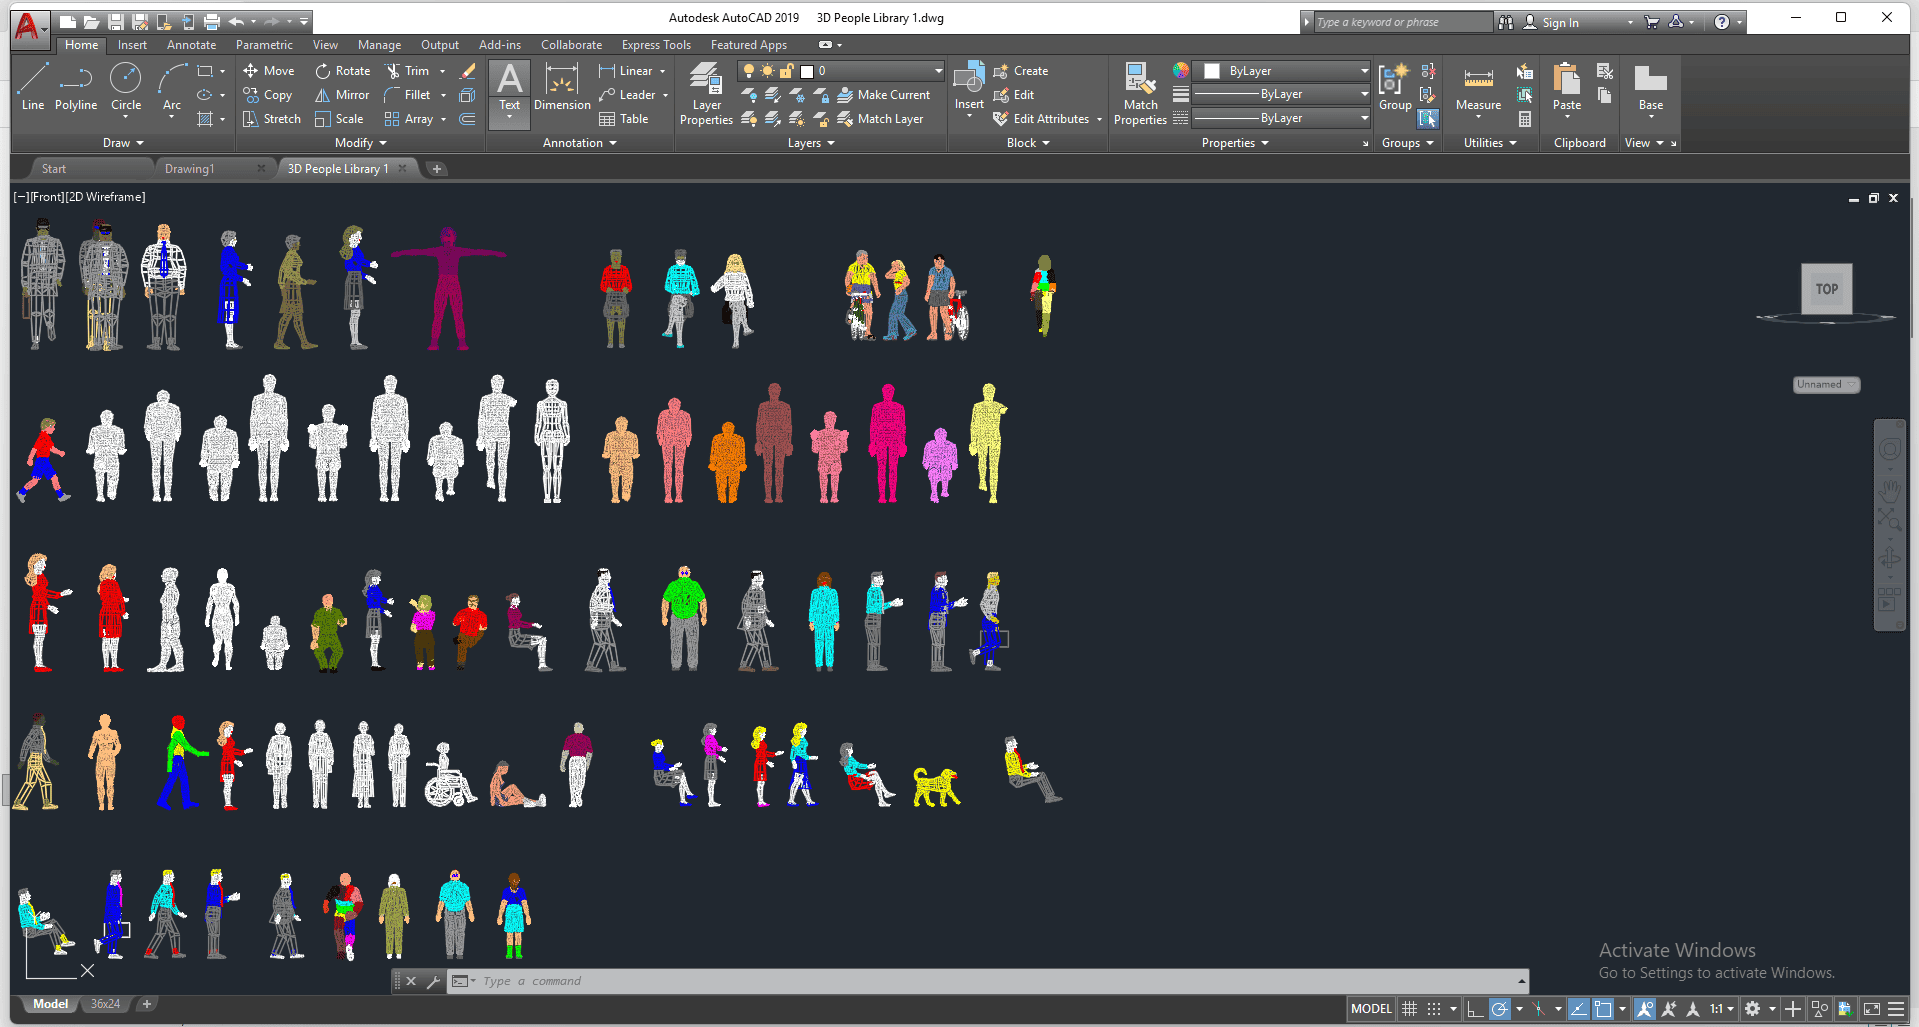
Task: Switch to the Drawing1 document tab
Action: click(x=190, y=169)
